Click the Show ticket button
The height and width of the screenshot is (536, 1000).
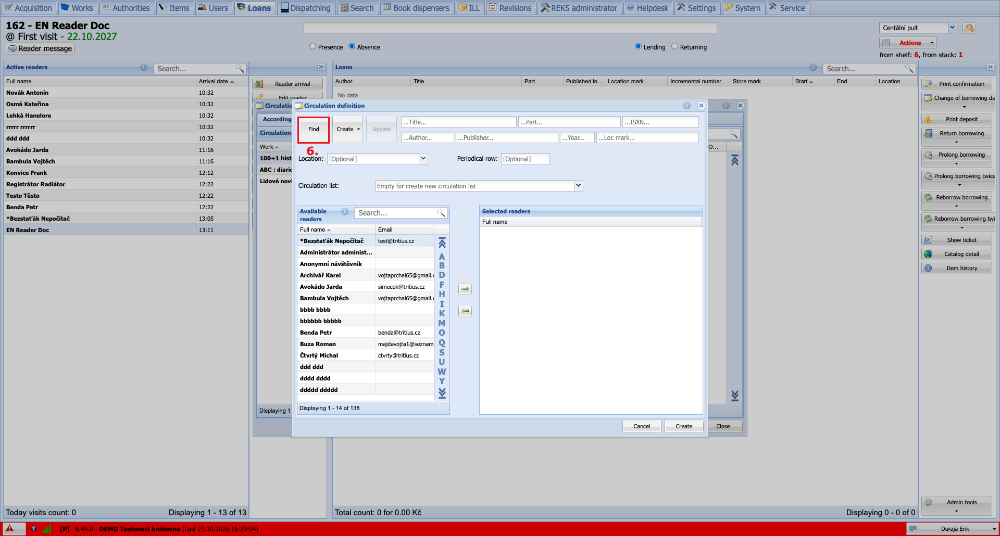(x=958, y=240)
